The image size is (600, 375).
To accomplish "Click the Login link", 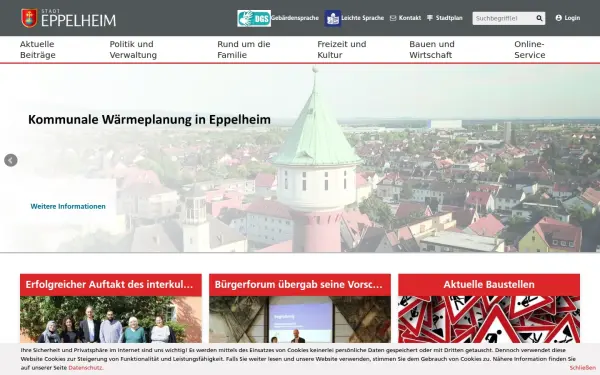I will click(x=572, y=18).
